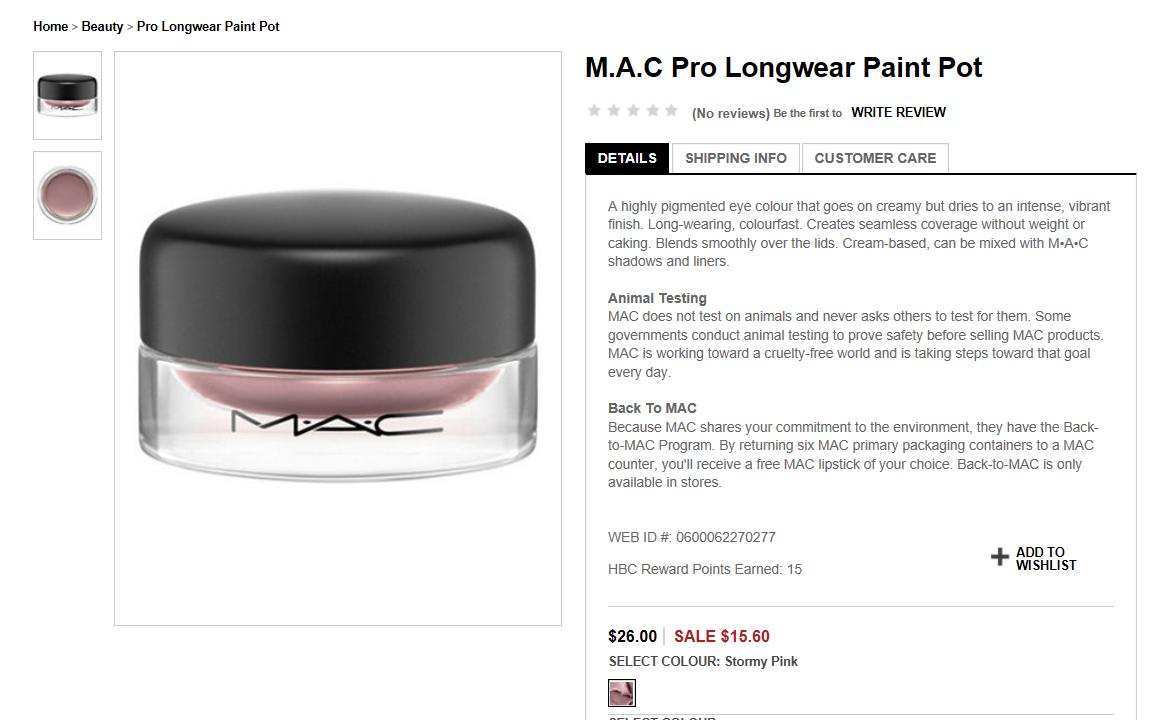Open the Beauty breadcrumb link
The image size is (1170, 720).
[102, 26]
